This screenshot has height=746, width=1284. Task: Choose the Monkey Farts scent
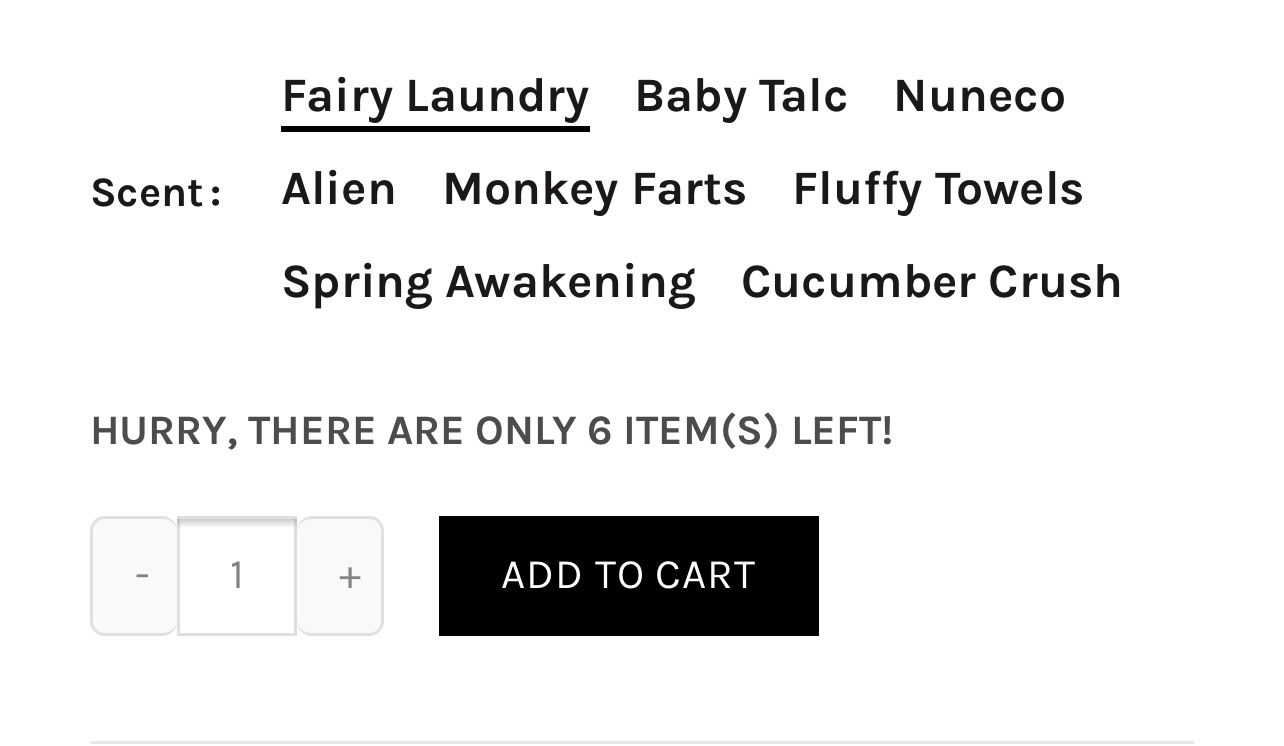tap(594, 189)
